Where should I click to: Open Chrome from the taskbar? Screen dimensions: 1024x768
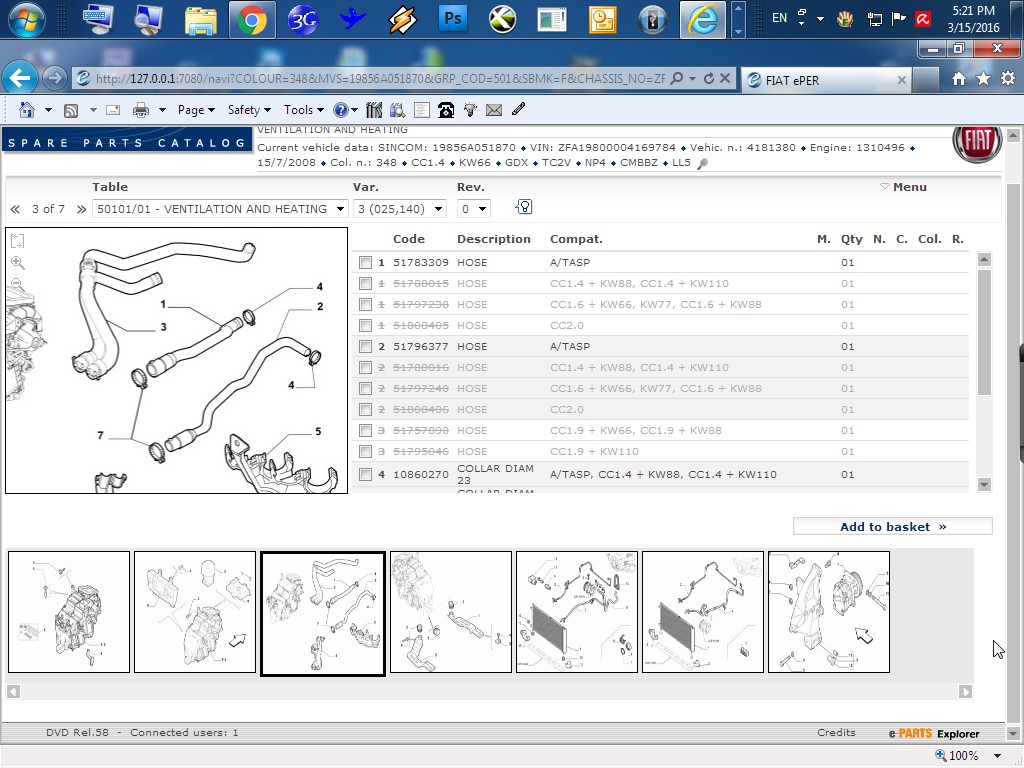point(251,20)
